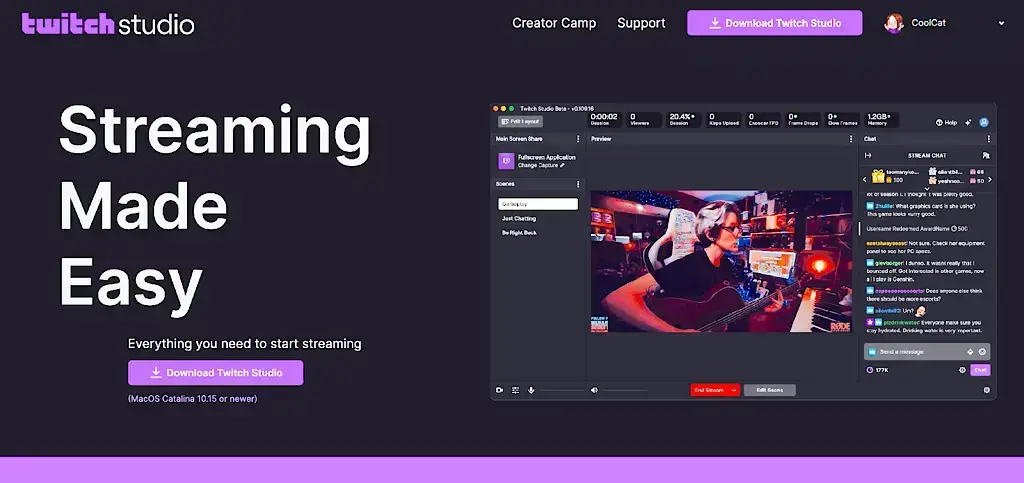This screenshot has height=483, width=1024.
Task: Click the 20.4% usage stat
Action: click(x=682, y=119)
